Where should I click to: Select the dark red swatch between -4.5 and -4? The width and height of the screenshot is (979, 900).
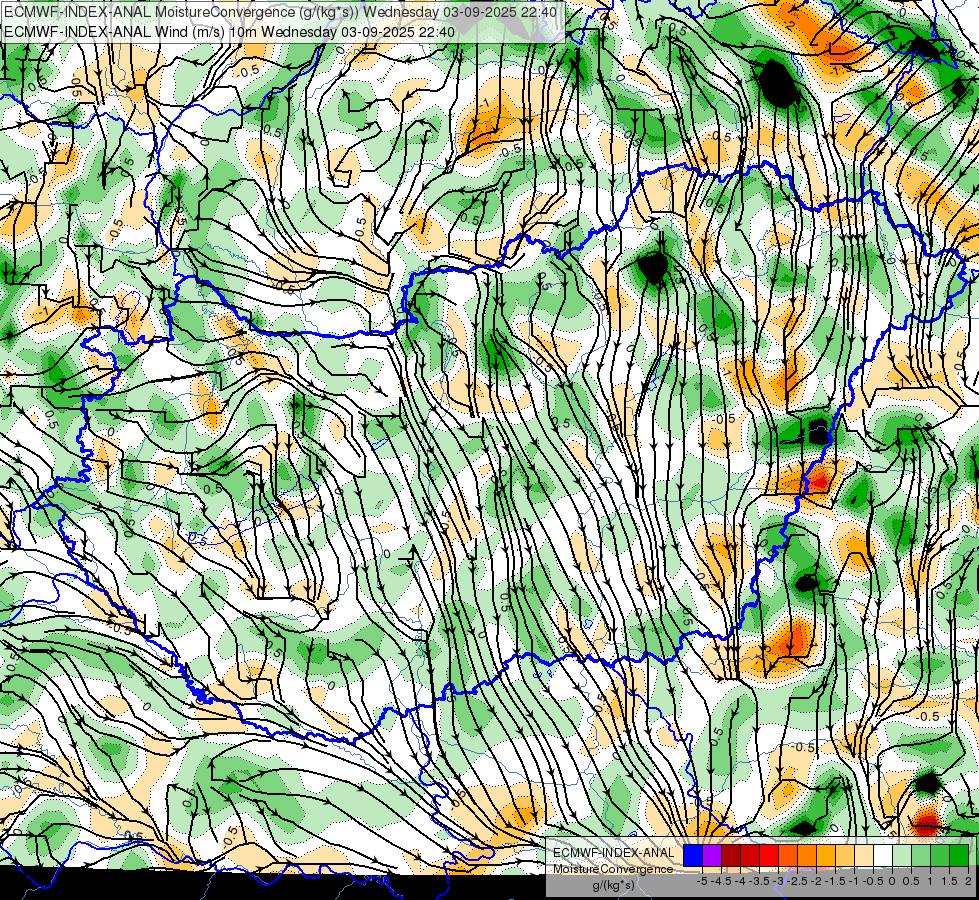(731, 856)
